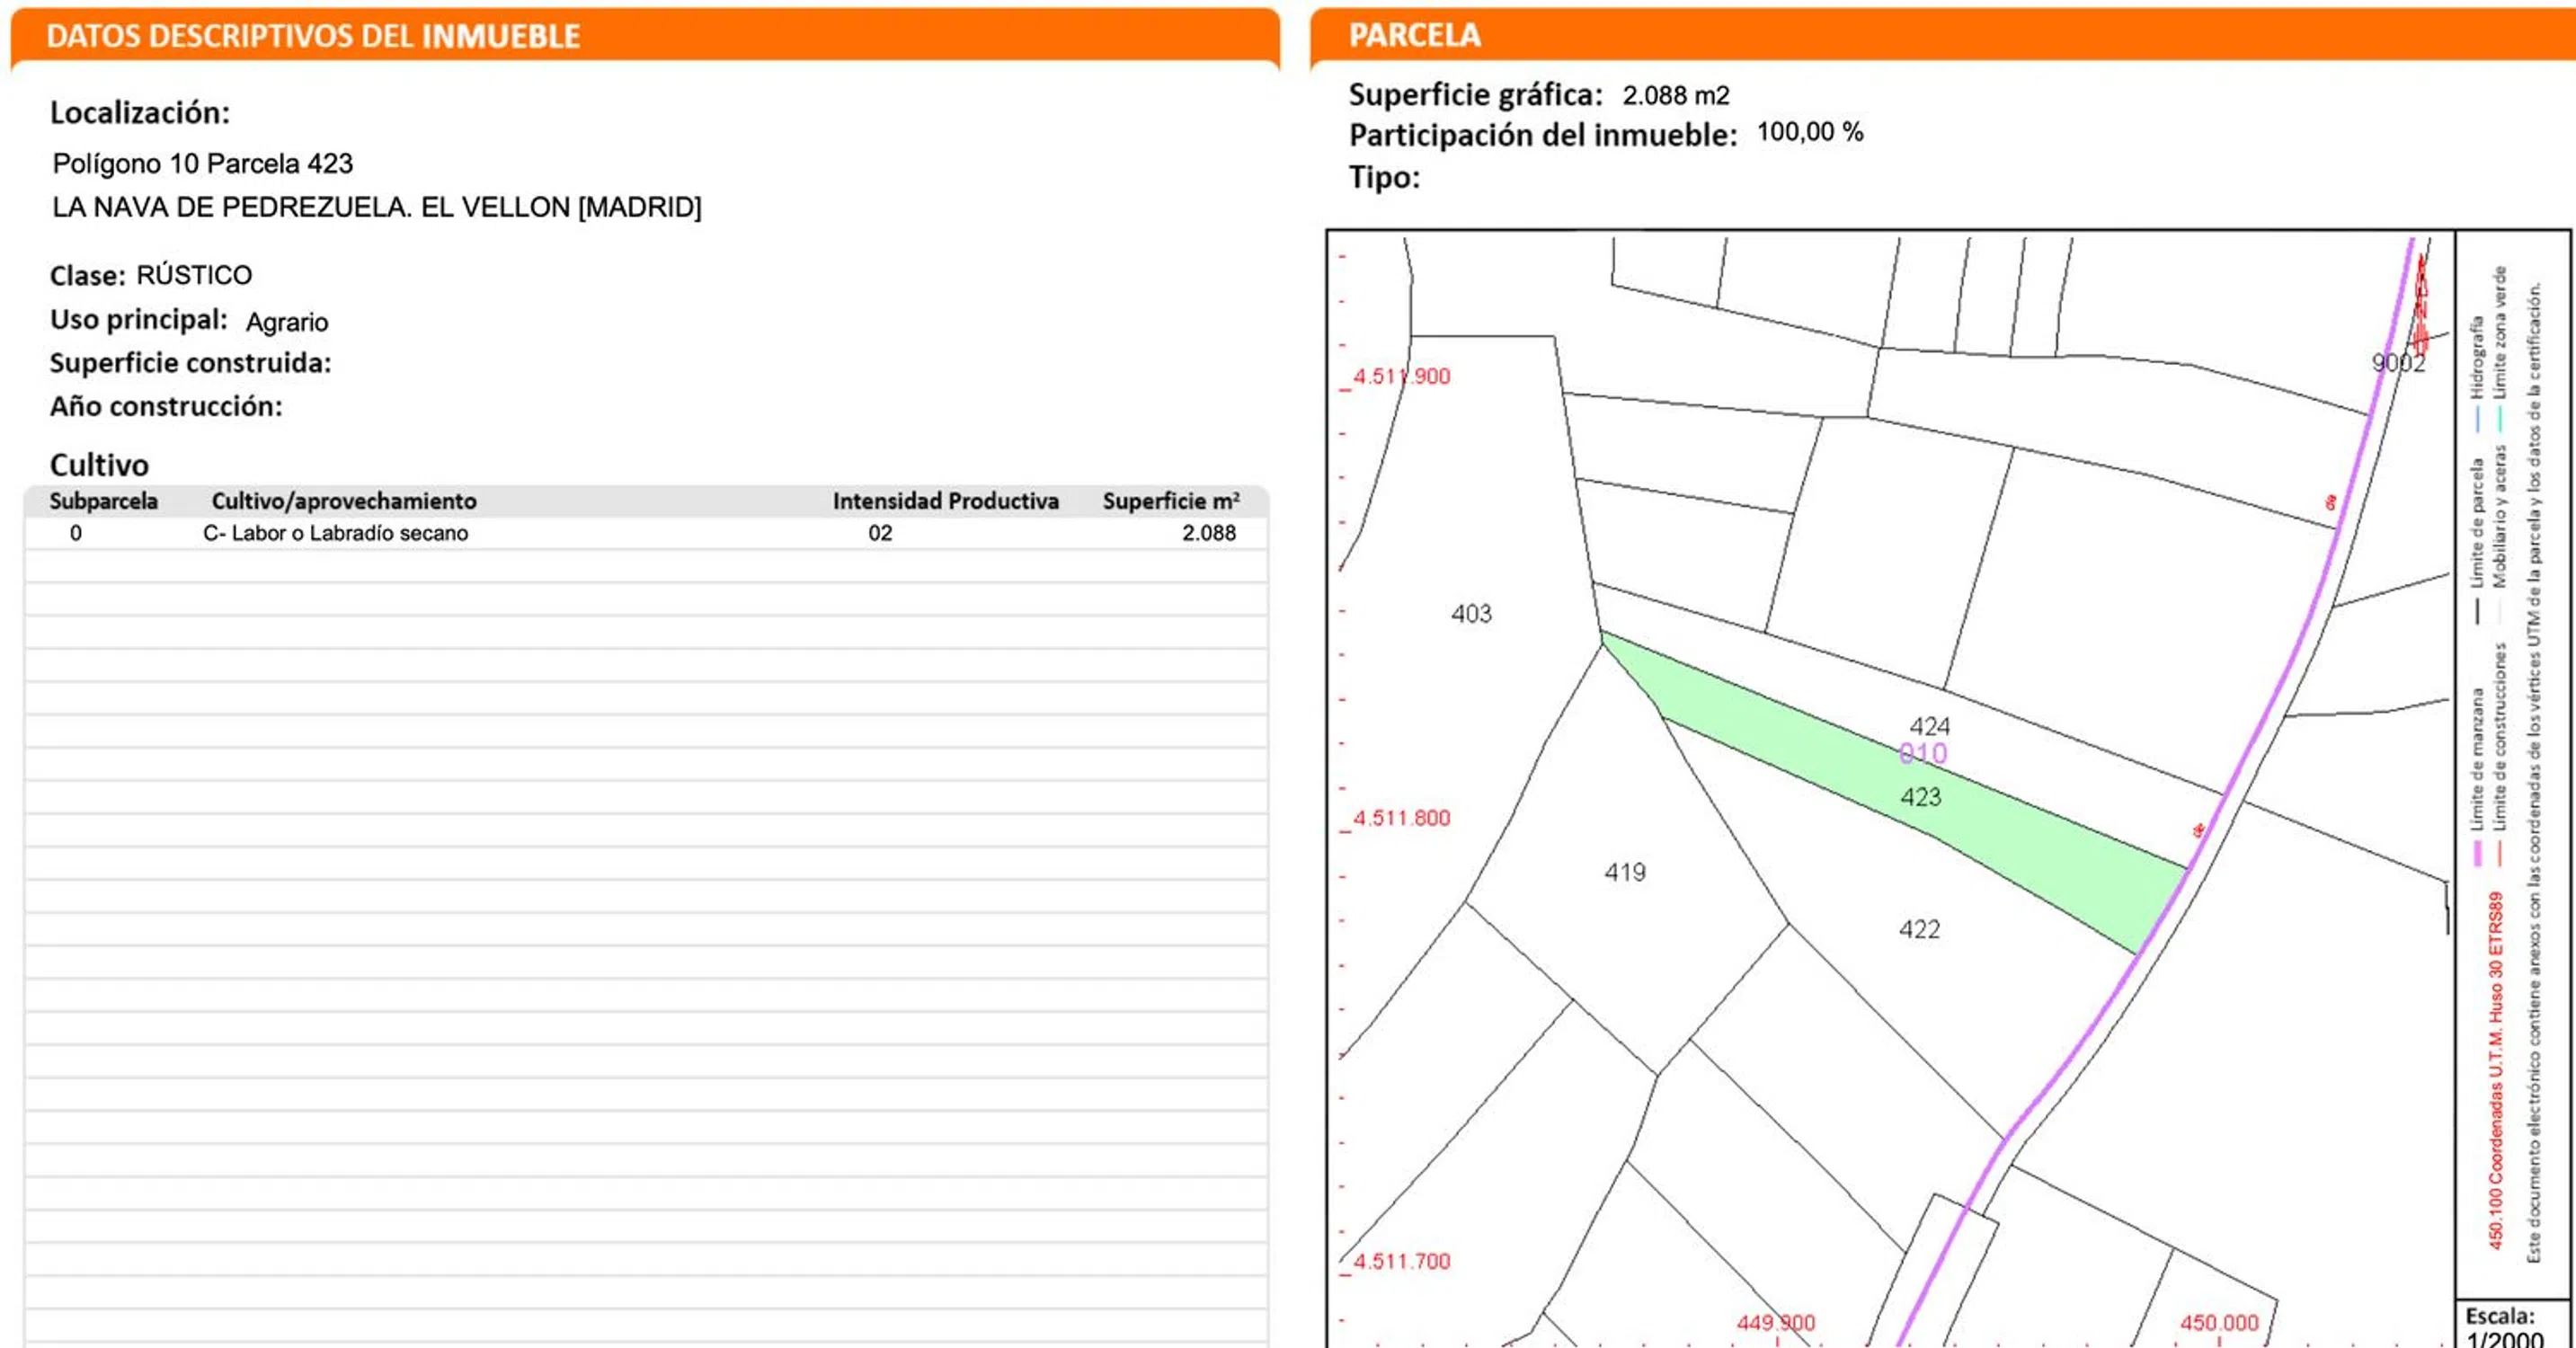Click the Cultivo/aprovechamiento column header

(x=343, y=501)
